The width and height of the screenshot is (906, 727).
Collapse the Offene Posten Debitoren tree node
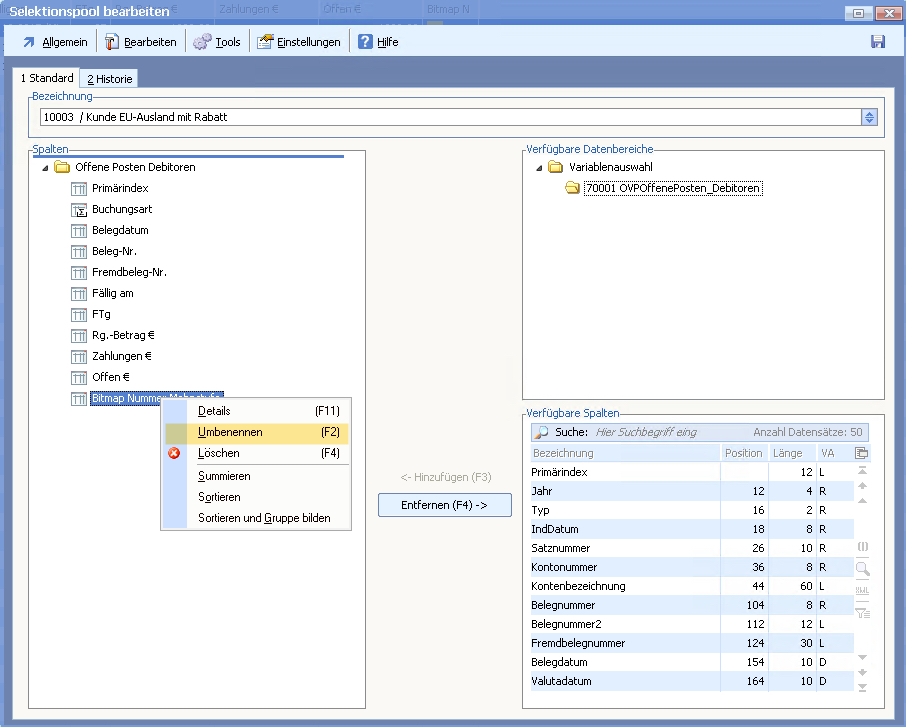point(45,168)
